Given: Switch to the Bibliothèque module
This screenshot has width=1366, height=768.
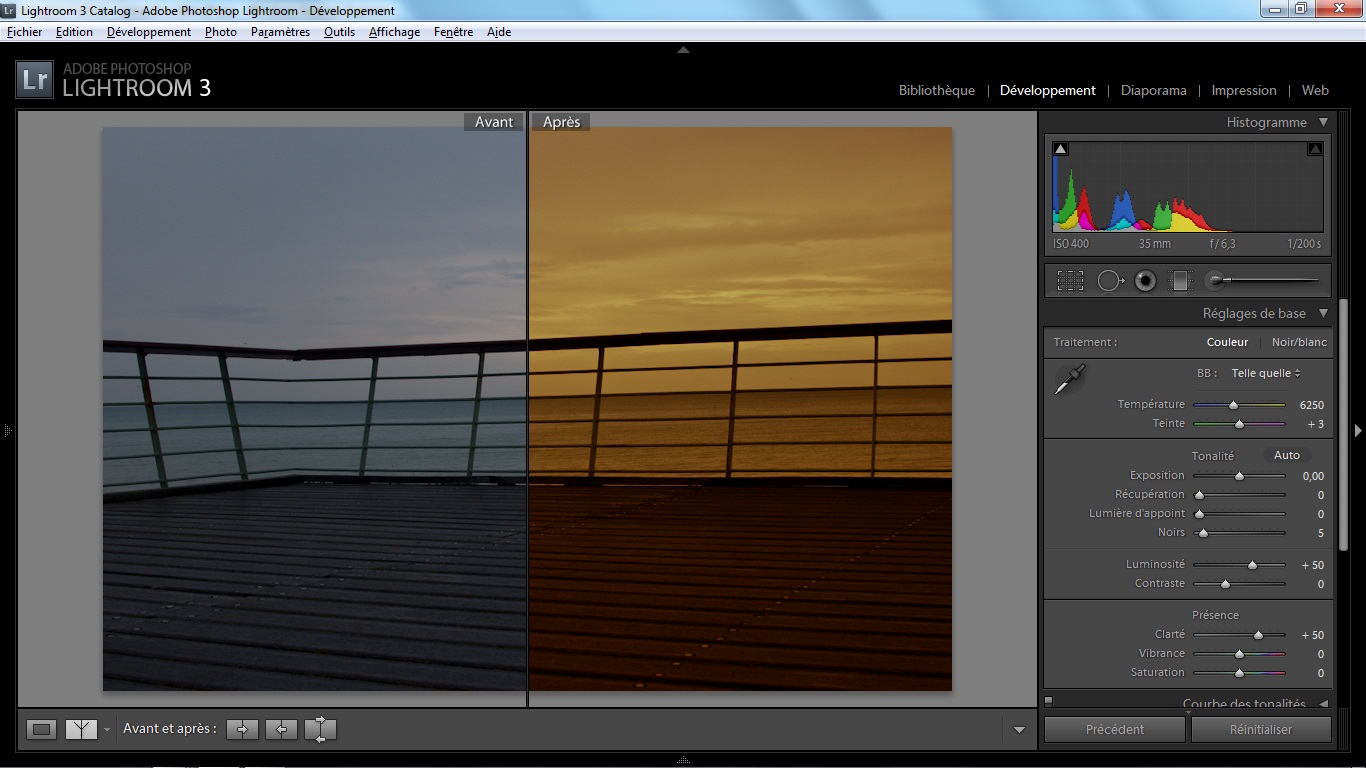Looking at the screenshot, I should point(936,90).
